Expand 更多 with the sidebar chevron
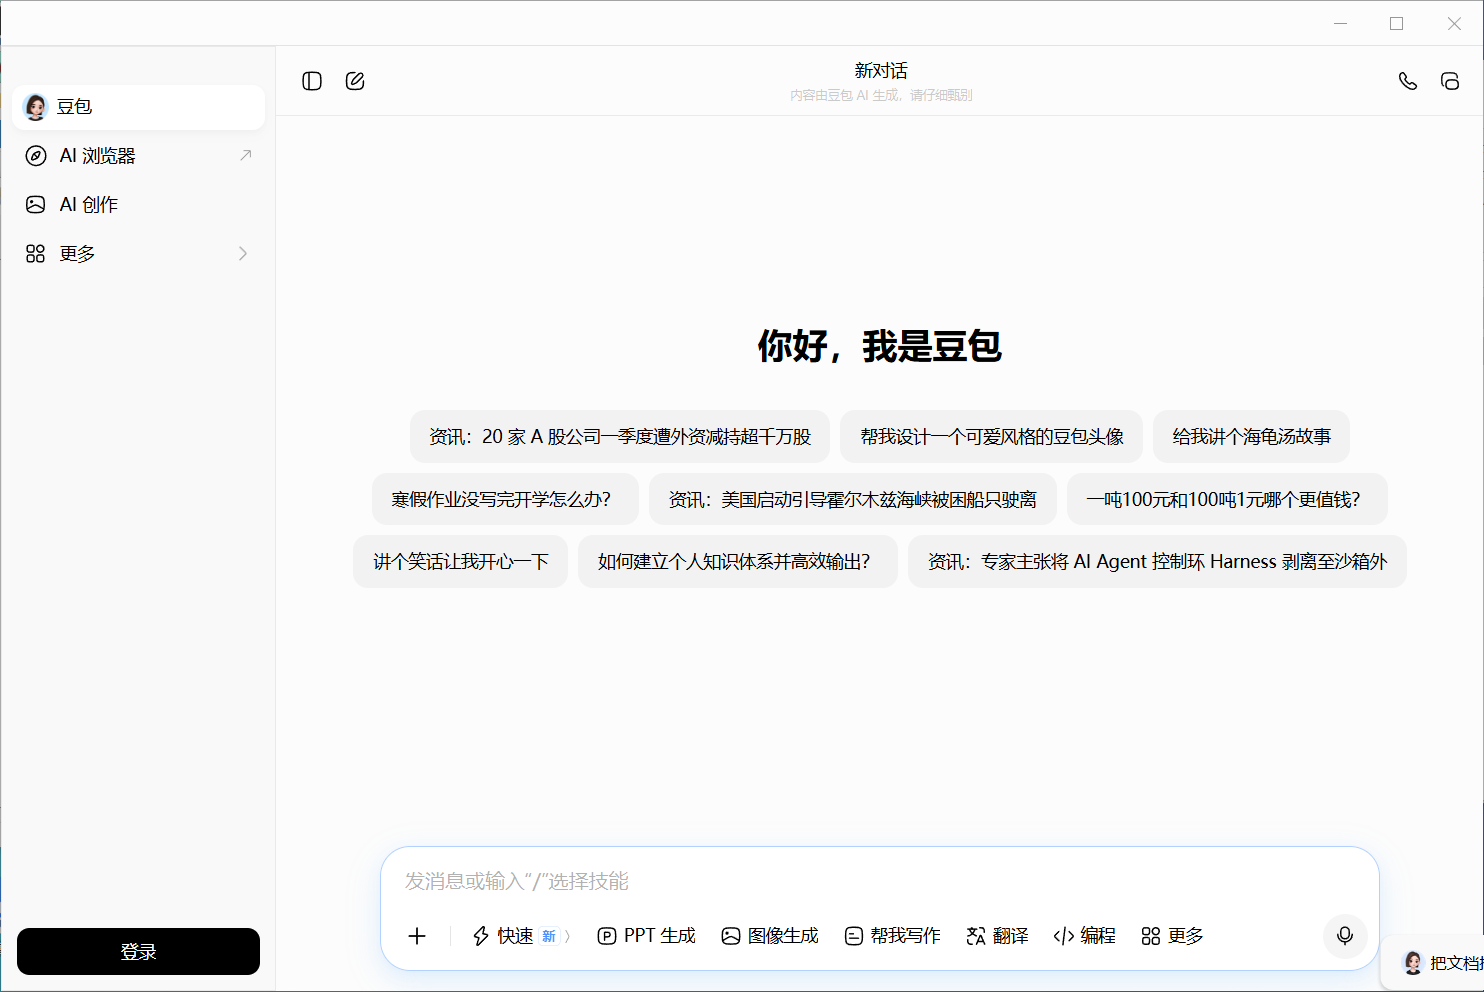Screen dimensions: 1484x992 243,254
